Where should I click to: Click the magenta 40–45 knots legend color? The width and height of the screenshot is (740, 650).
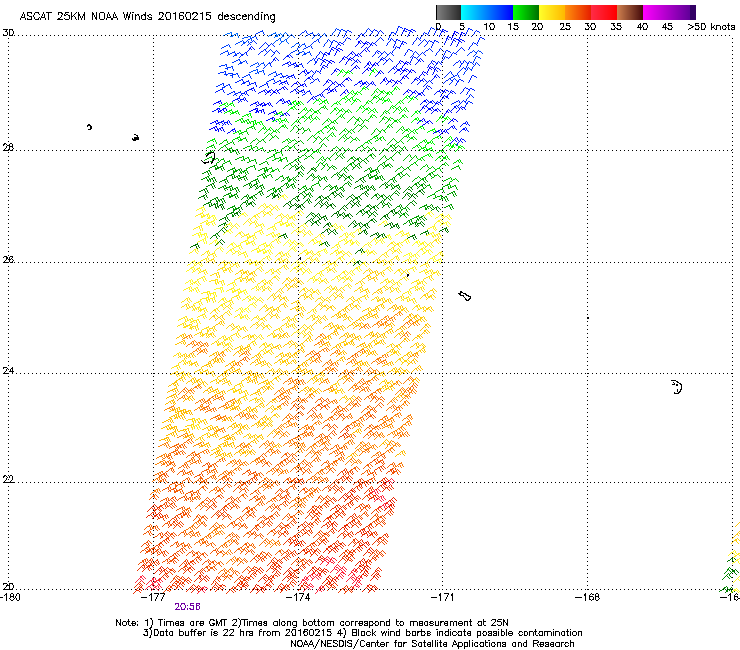(656, 12)
